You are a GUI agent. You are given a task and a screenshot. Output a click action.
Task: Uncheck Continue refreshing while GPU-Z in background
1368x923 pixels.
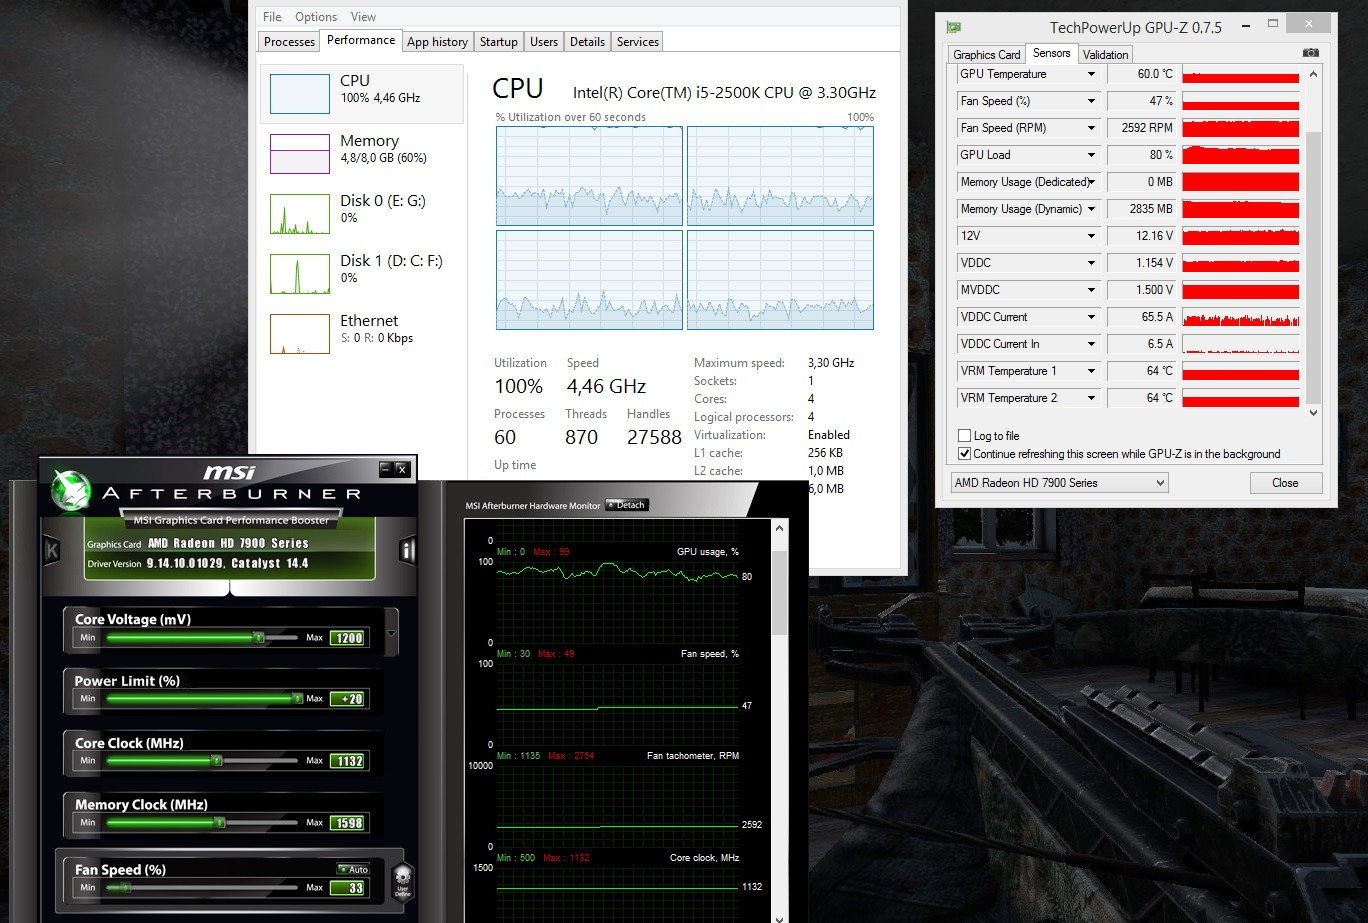click(964, 454)
